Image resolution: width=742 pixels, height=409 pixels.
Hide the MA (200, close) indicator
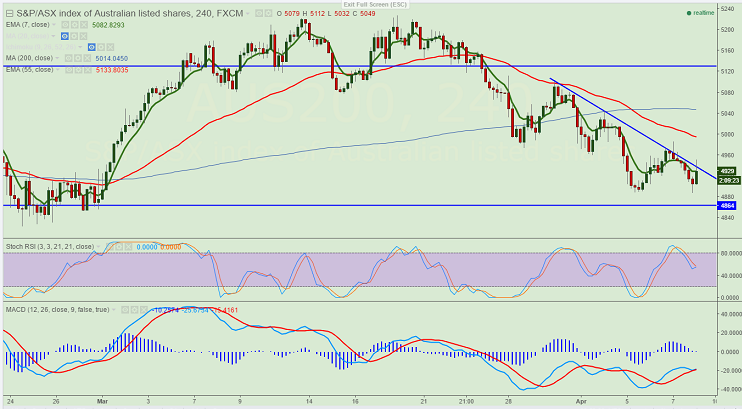[69, 58]
